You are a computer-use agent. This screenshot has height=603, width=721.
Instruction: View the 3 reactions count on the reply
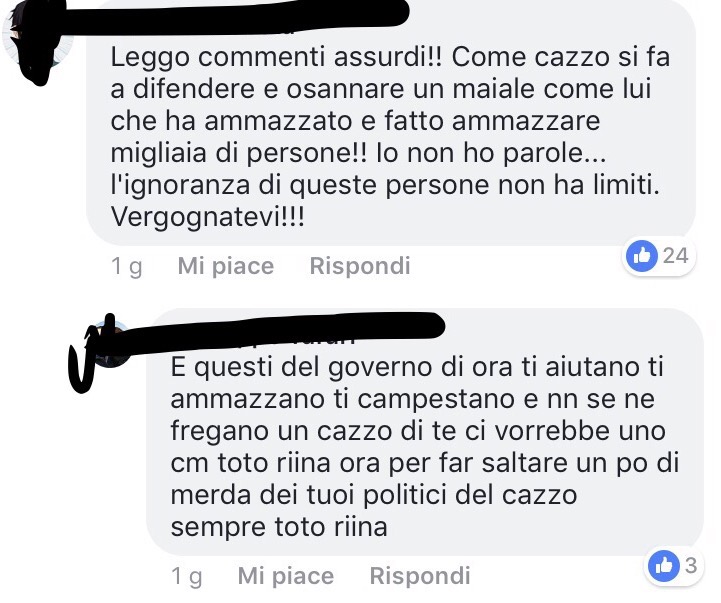pyautogui.click(x=690, y=565)
